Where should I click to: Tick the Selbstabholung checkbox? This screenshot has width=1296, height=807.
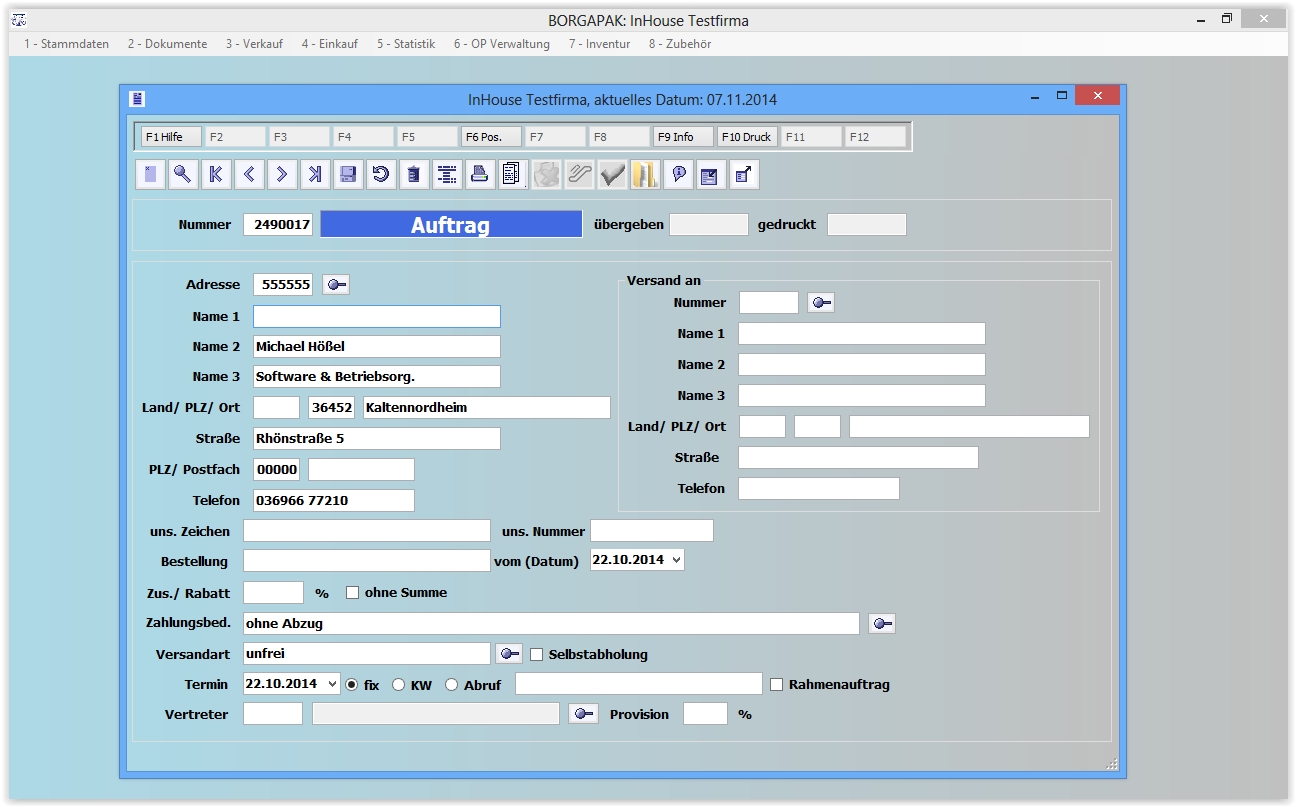[x=536, y=655]
